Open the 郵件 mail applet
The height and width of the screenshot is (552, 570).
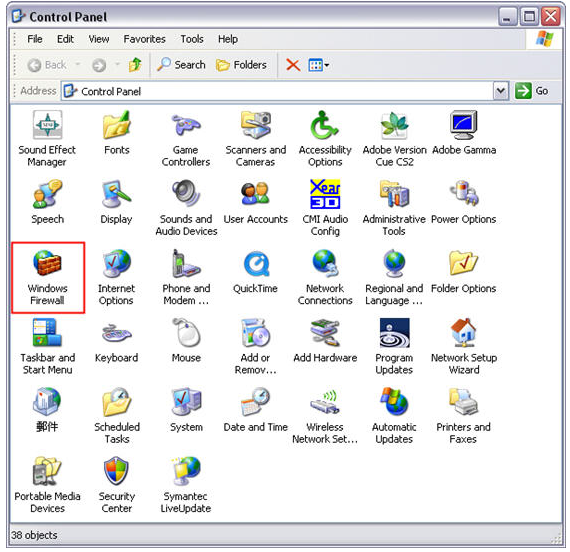point(47,410)
